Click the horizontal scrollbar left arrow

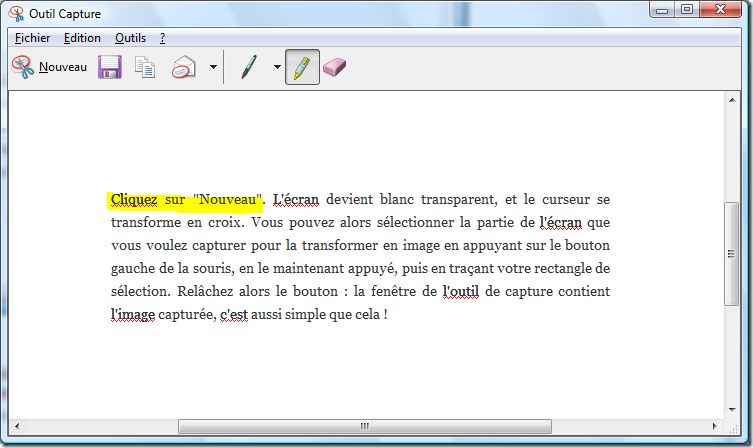(17, 426)
